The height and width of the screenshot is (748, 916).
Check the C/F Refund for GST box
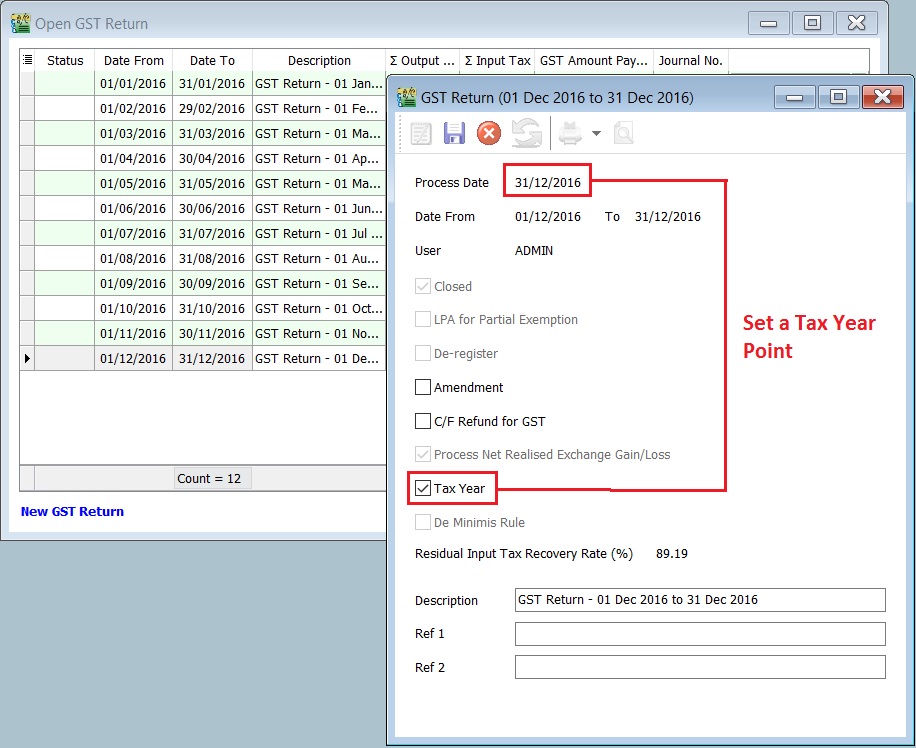pos(423,421)
